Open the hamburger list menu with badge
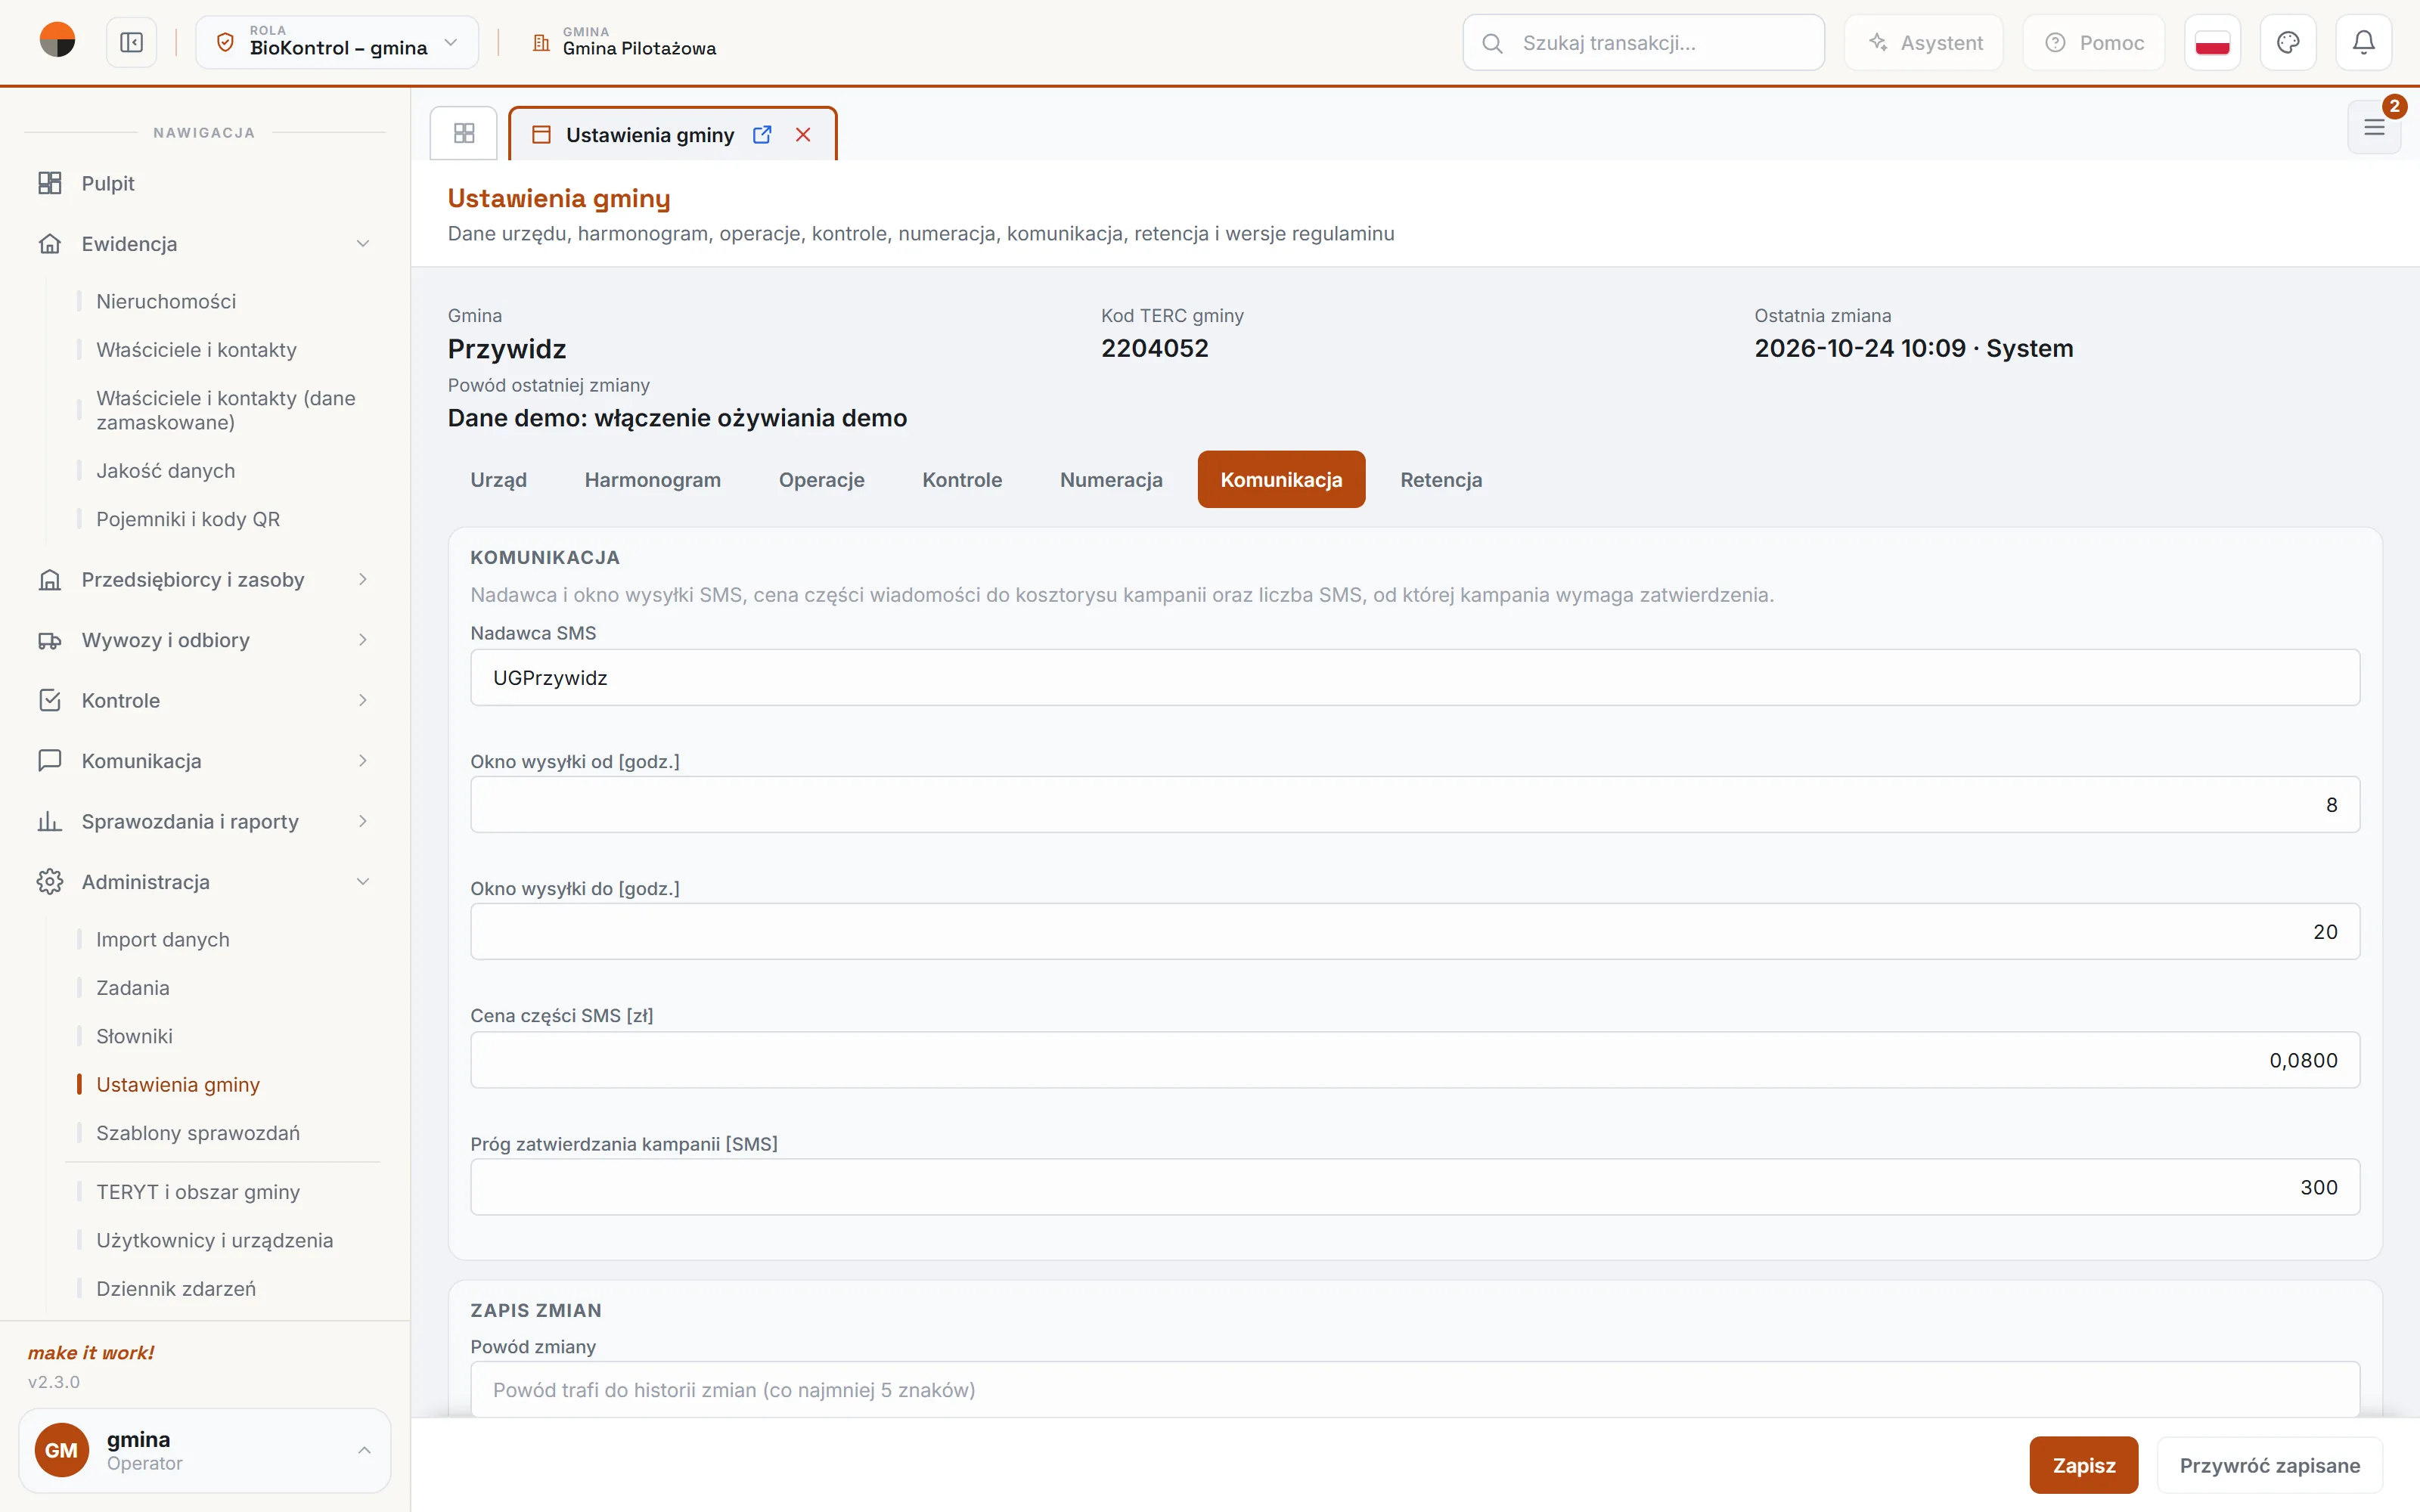The height and width of the screenshot is (1512, 2420). 2374,127
